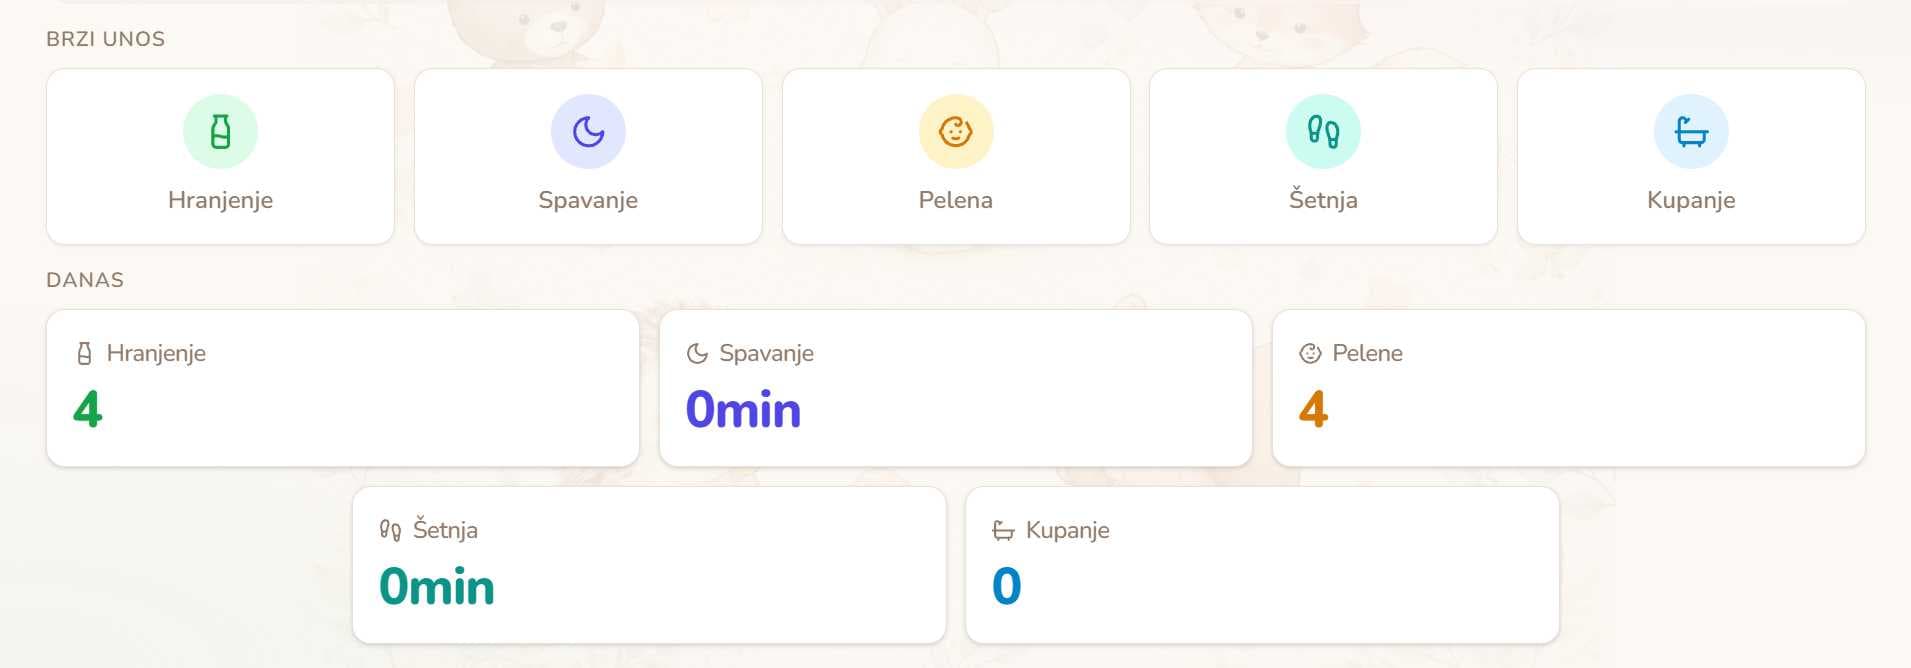Image resolution: width=1911 pixels, height=668 pixels.
Task: Open the Šetnja quick entry card
Action: (x=1323, y=156)
